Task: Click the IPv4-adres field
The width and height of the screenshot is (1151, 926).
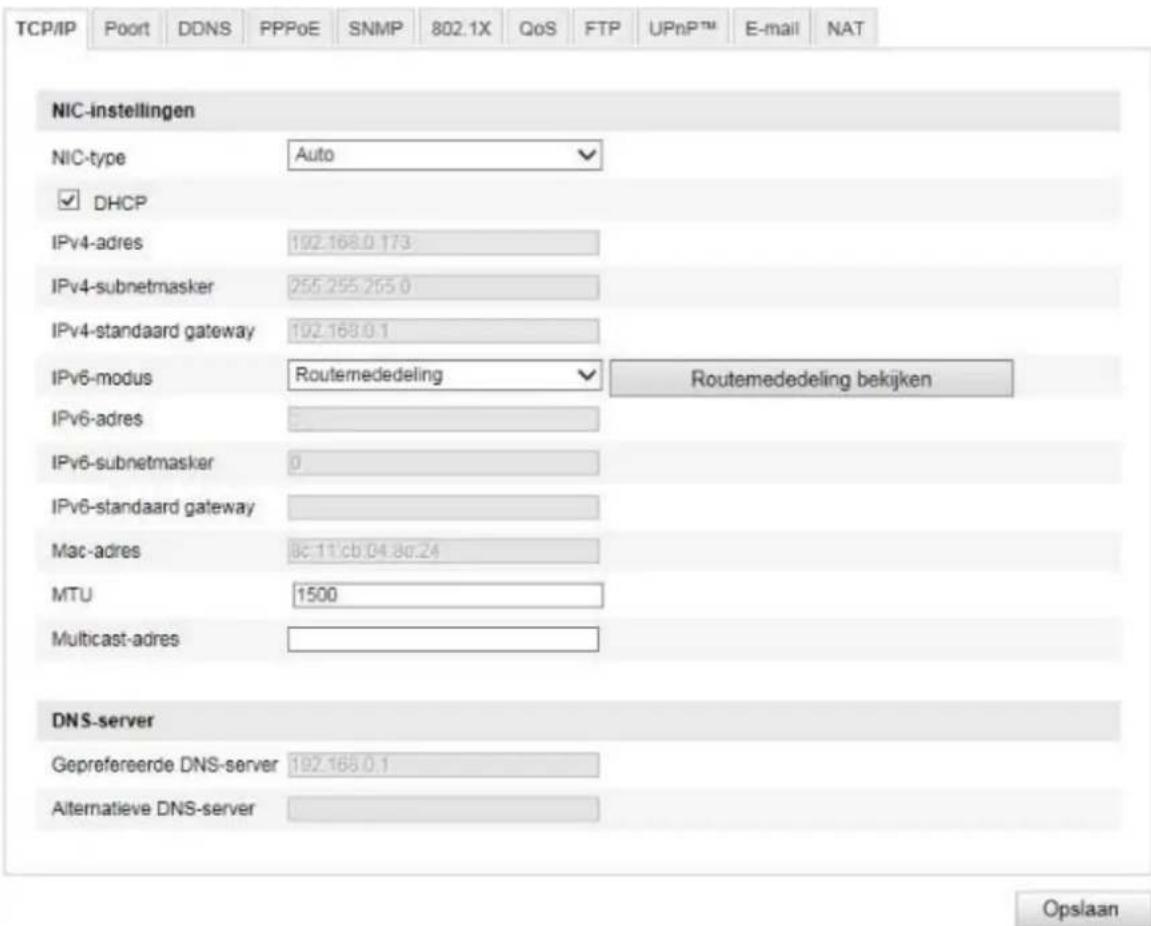Action: point(443,243)
